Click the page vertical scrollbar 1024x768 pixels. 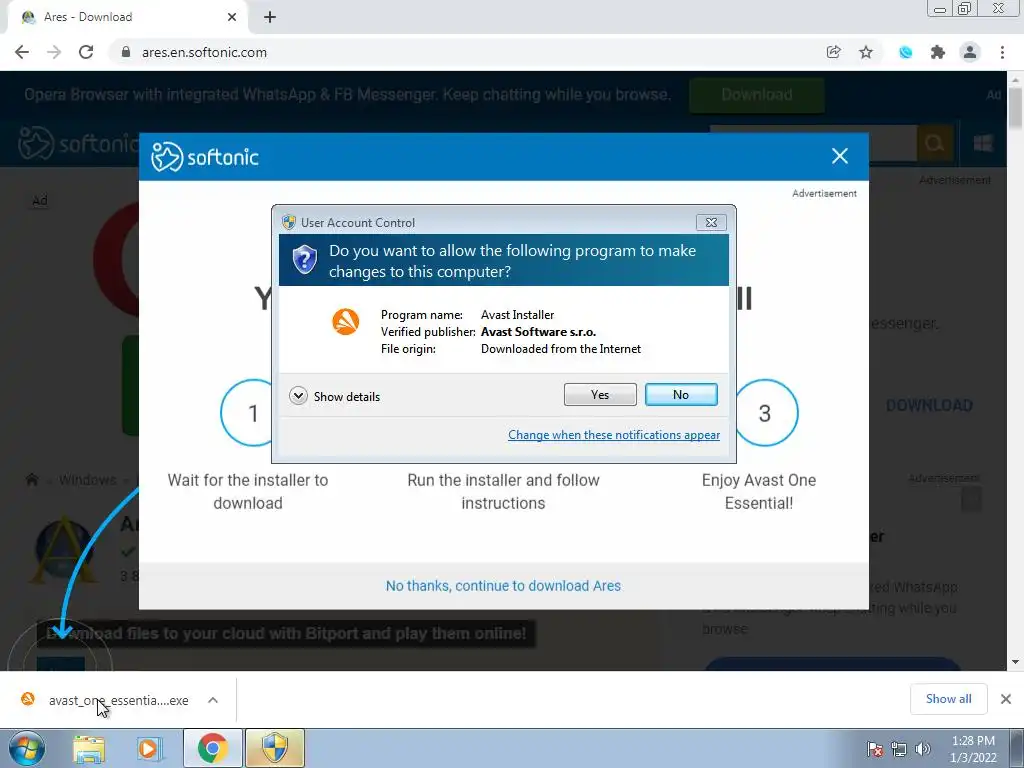(1015, 108)
